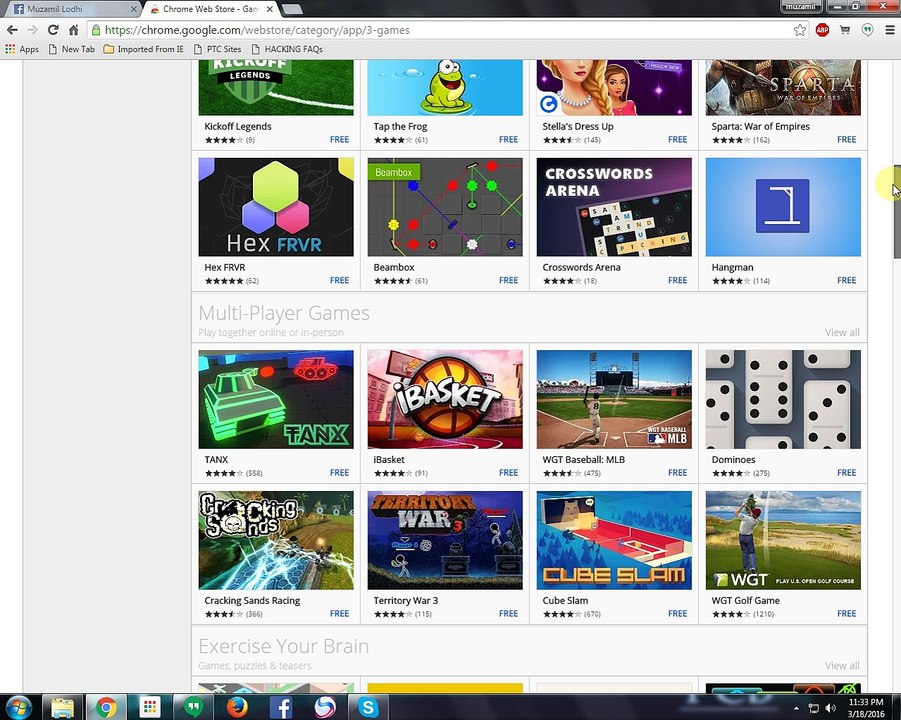Click the volume speaker tray icon
The width and height of the screenshot is (901, 720).
[x=830, y=708]
